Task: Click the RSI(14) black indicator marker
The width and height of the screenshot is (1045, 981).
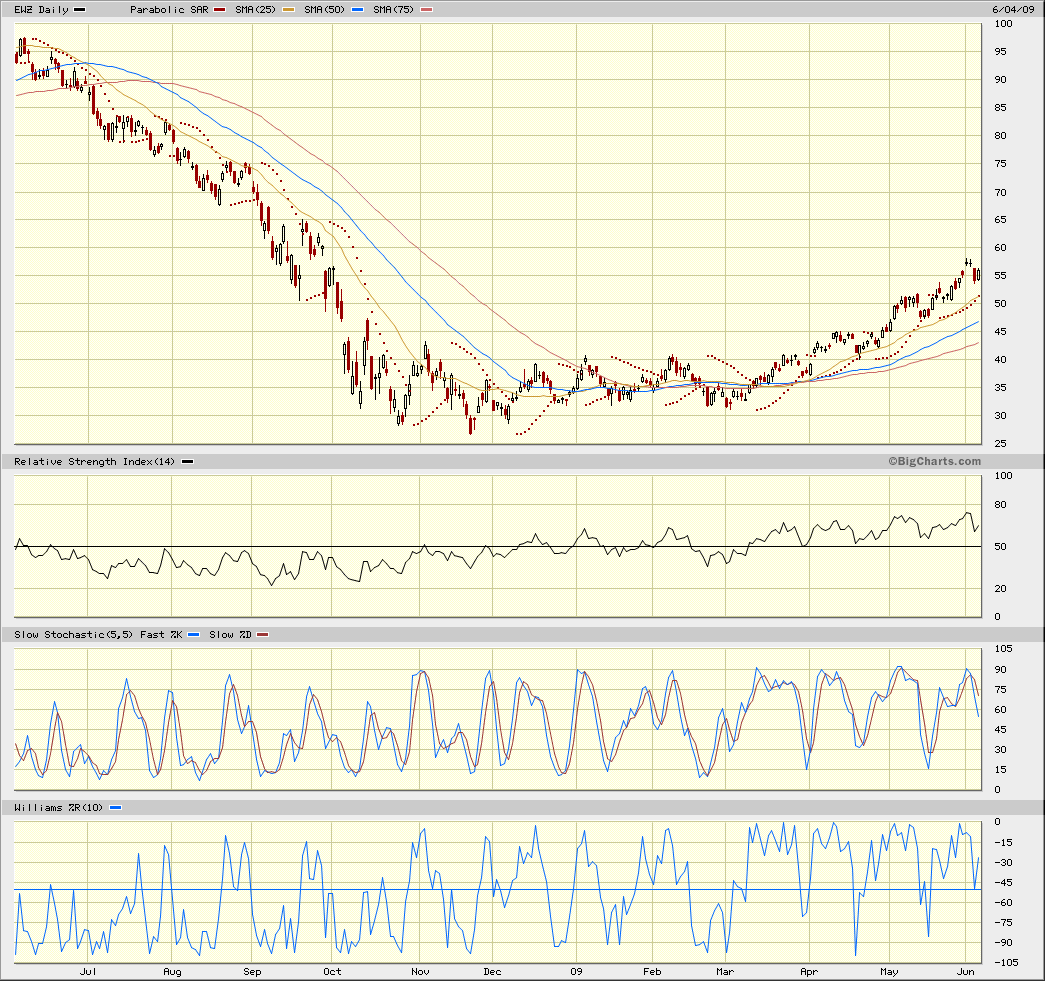Action: coord(186,461)
